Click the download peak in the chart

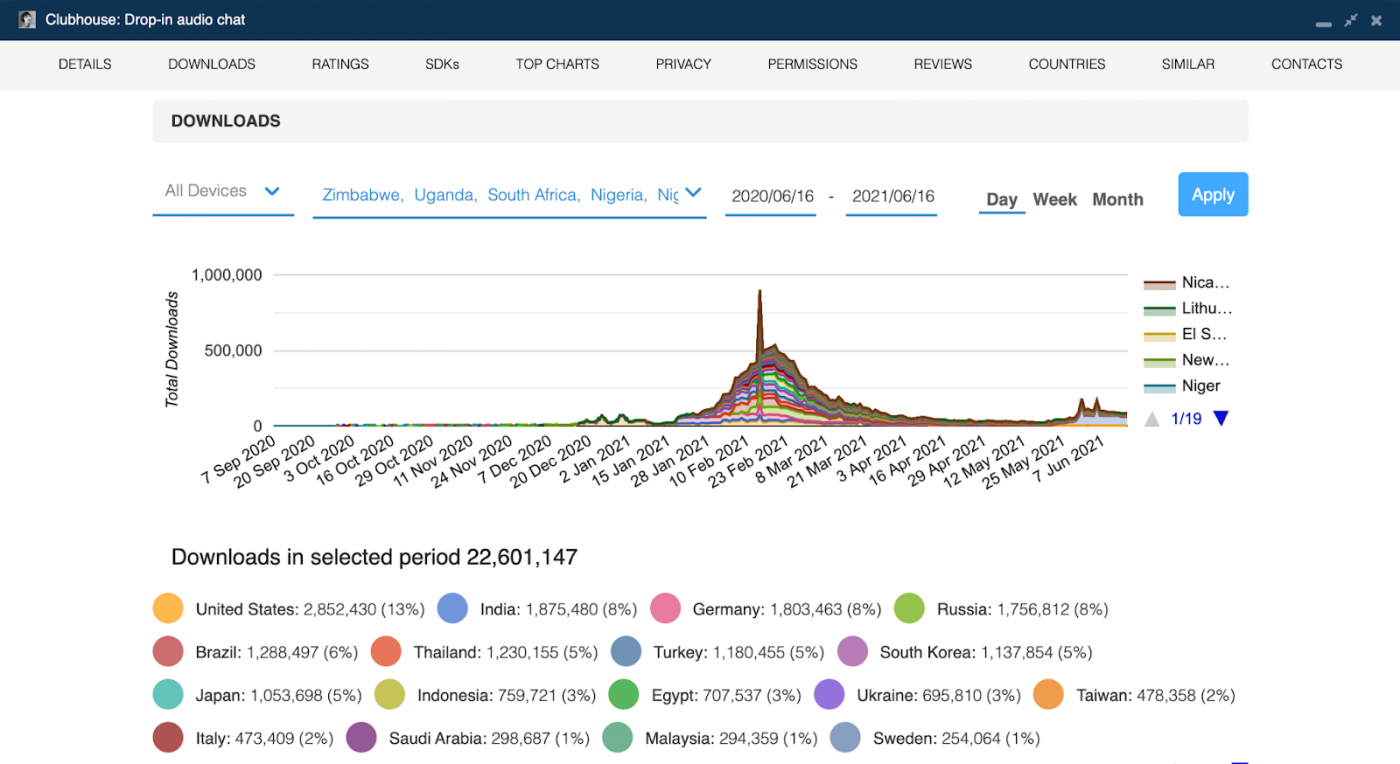point(760,292)
